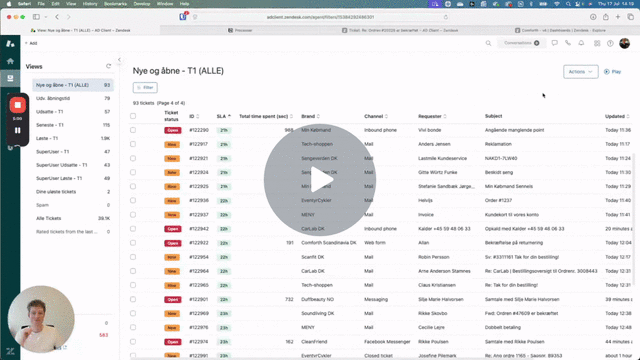Click the Safari address bar
Screen dimensions: 640x360
(x=320, y=17)
